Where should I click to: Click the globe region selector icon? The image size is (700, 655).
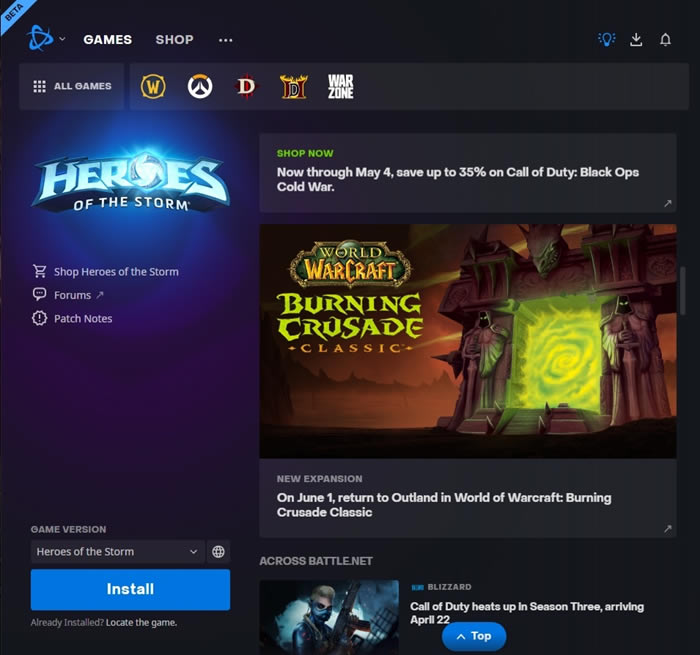218,552
